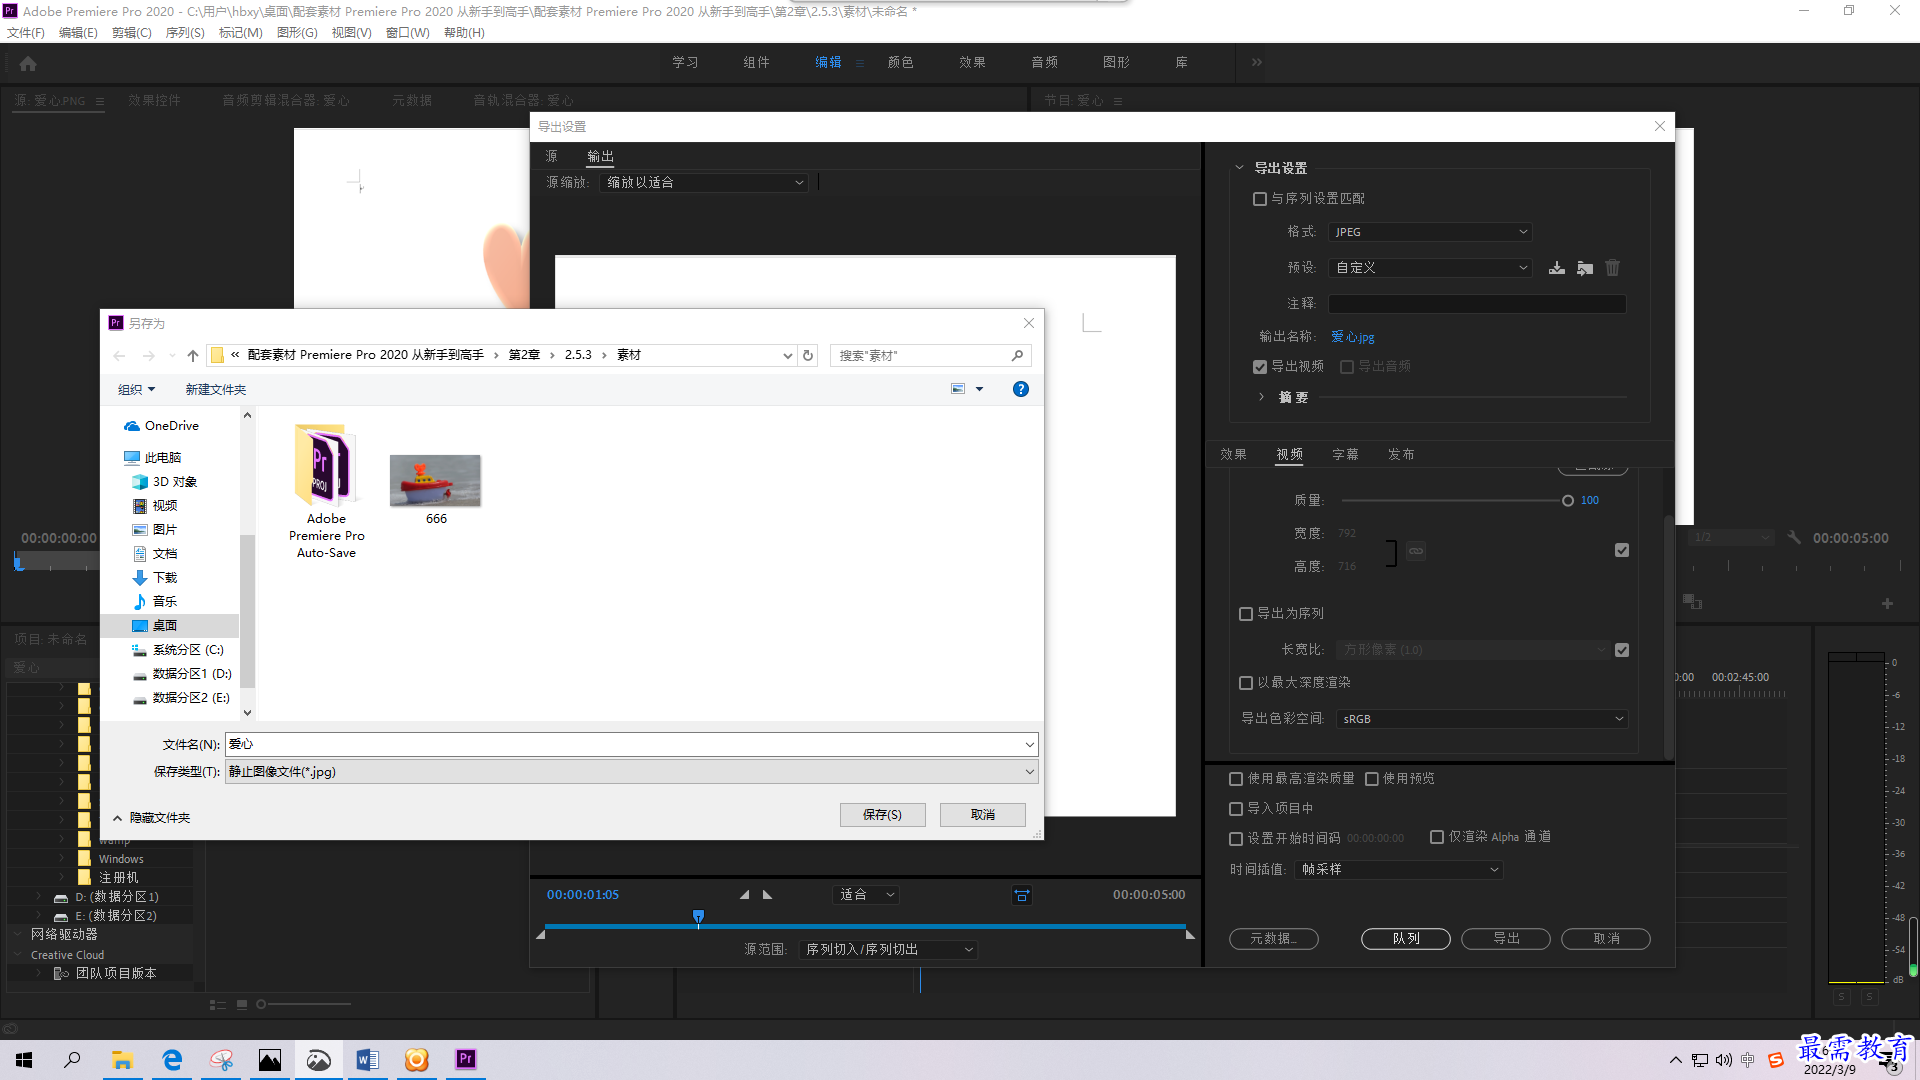The height and width of the screenshot is (1080, 1920).
Task: Click the volume speaker tray icon
Action: click(1724, 1060)
